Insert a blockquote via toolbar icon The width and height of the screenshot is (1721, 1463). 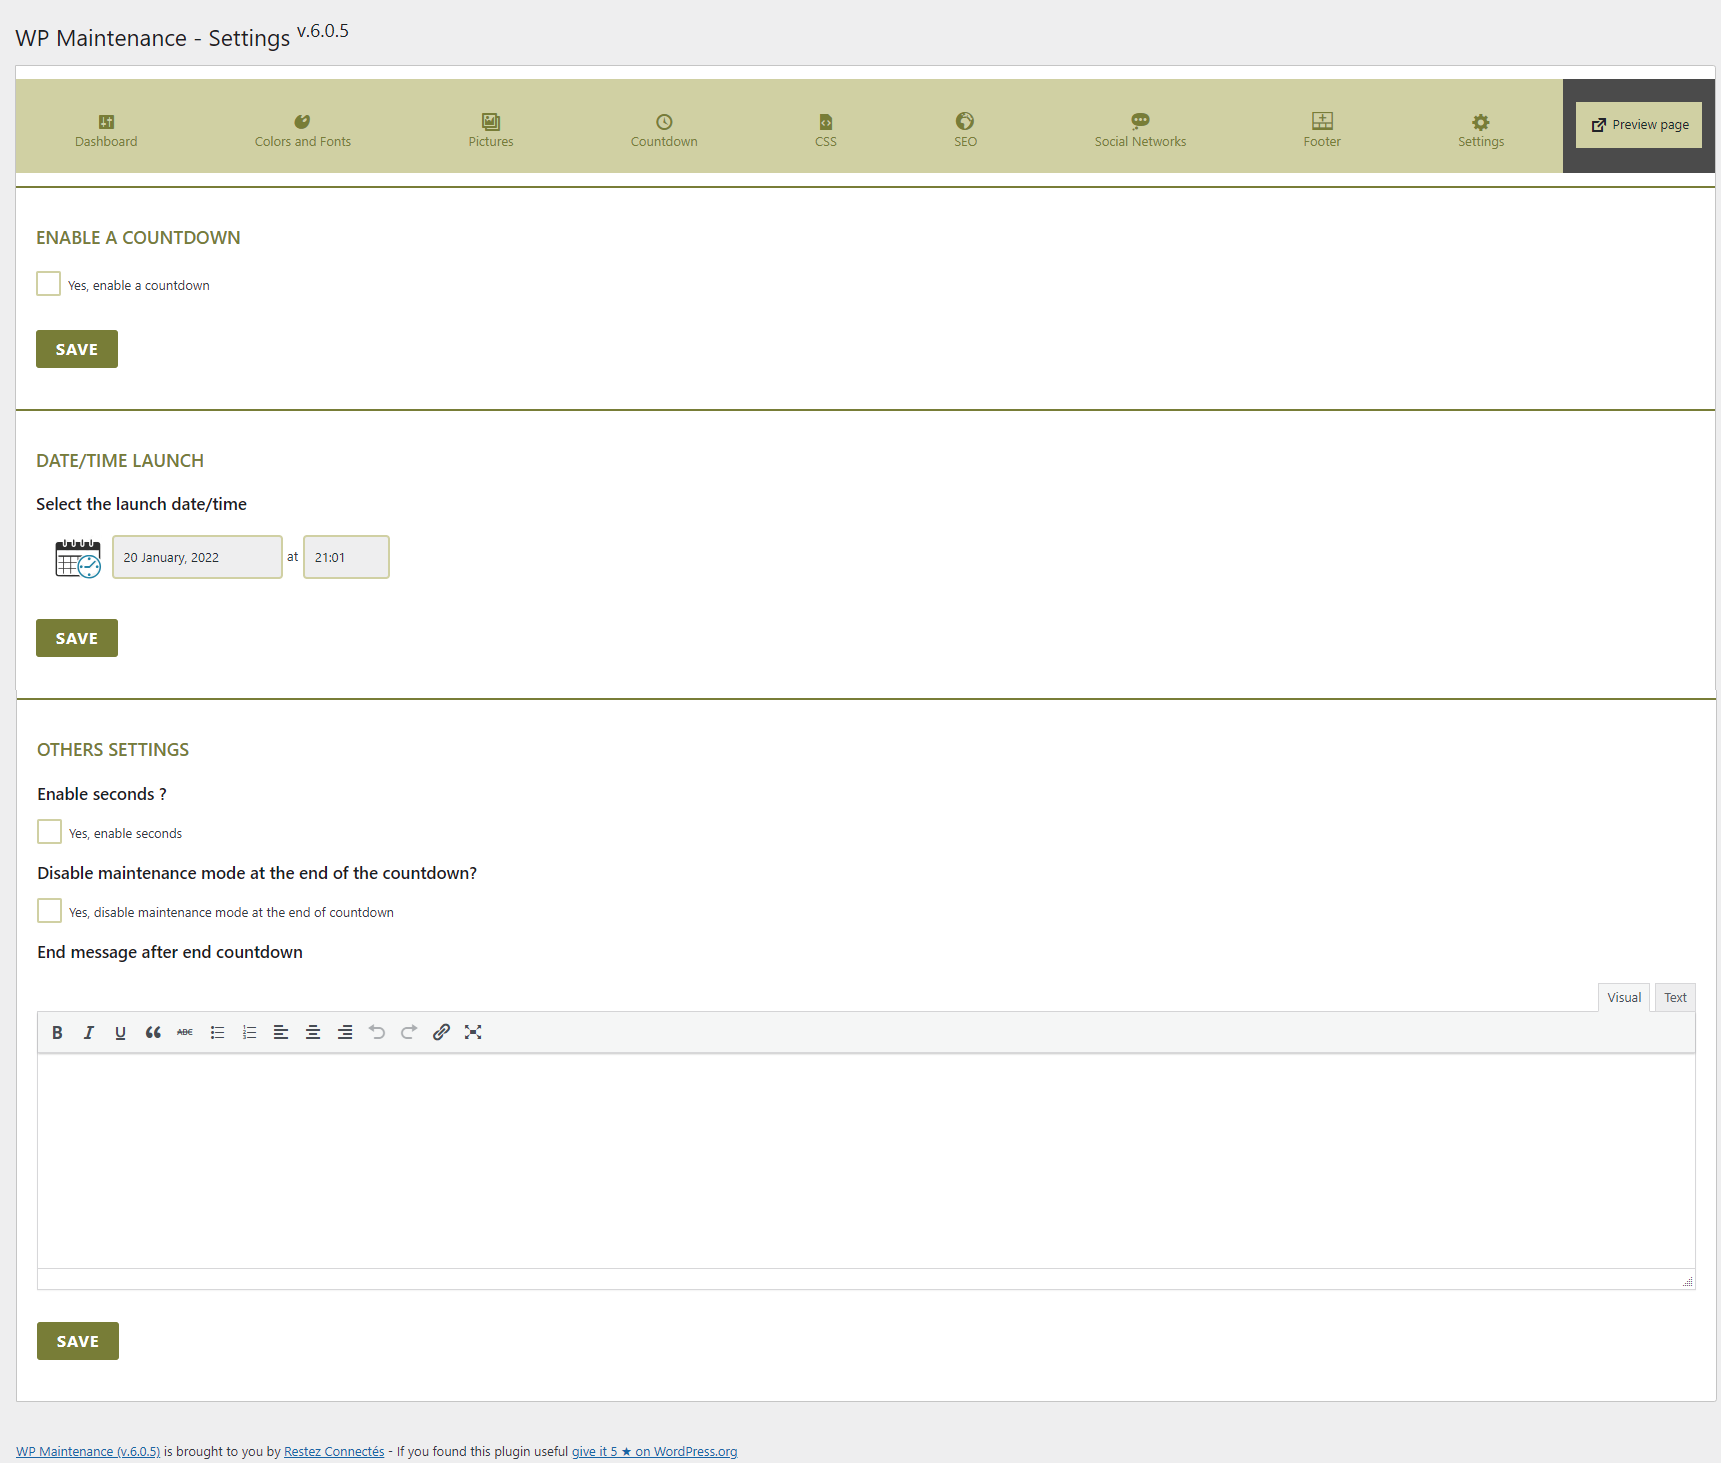coord(153,1032)
